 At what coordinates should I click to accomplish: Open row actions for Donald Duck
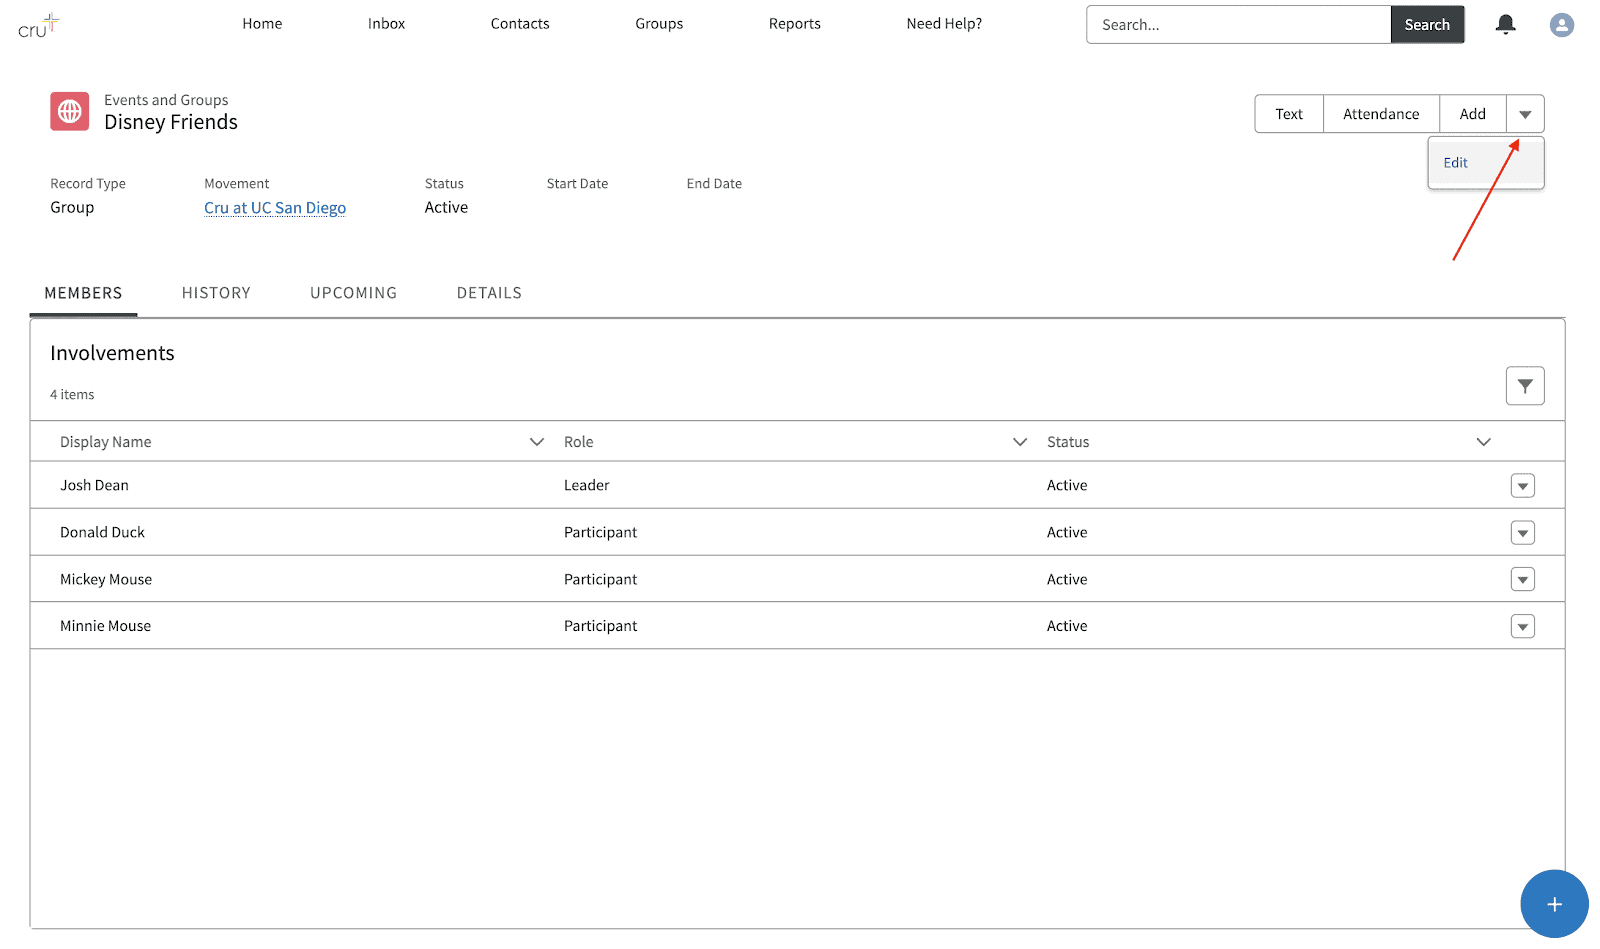(1522, 533)
